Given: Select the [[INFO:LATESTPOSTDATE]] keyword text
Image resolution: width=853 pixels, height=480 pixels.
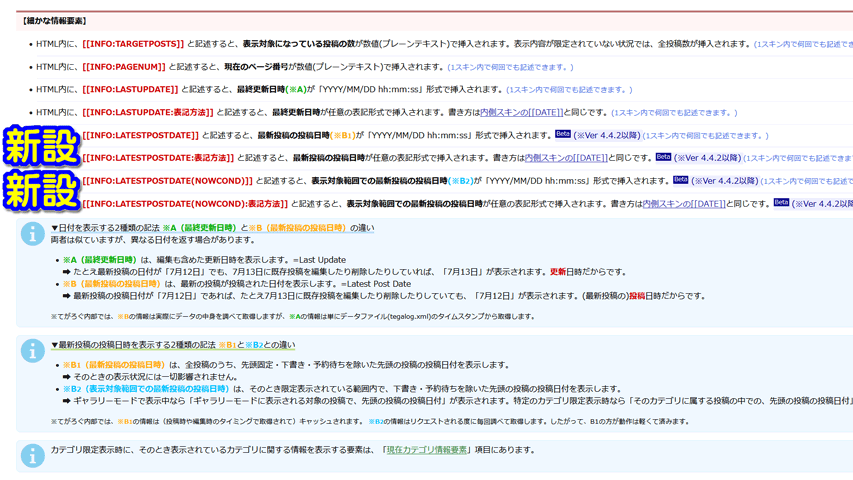Looking at the screenshot, I should pyautogui.click(x=141, y=135).
